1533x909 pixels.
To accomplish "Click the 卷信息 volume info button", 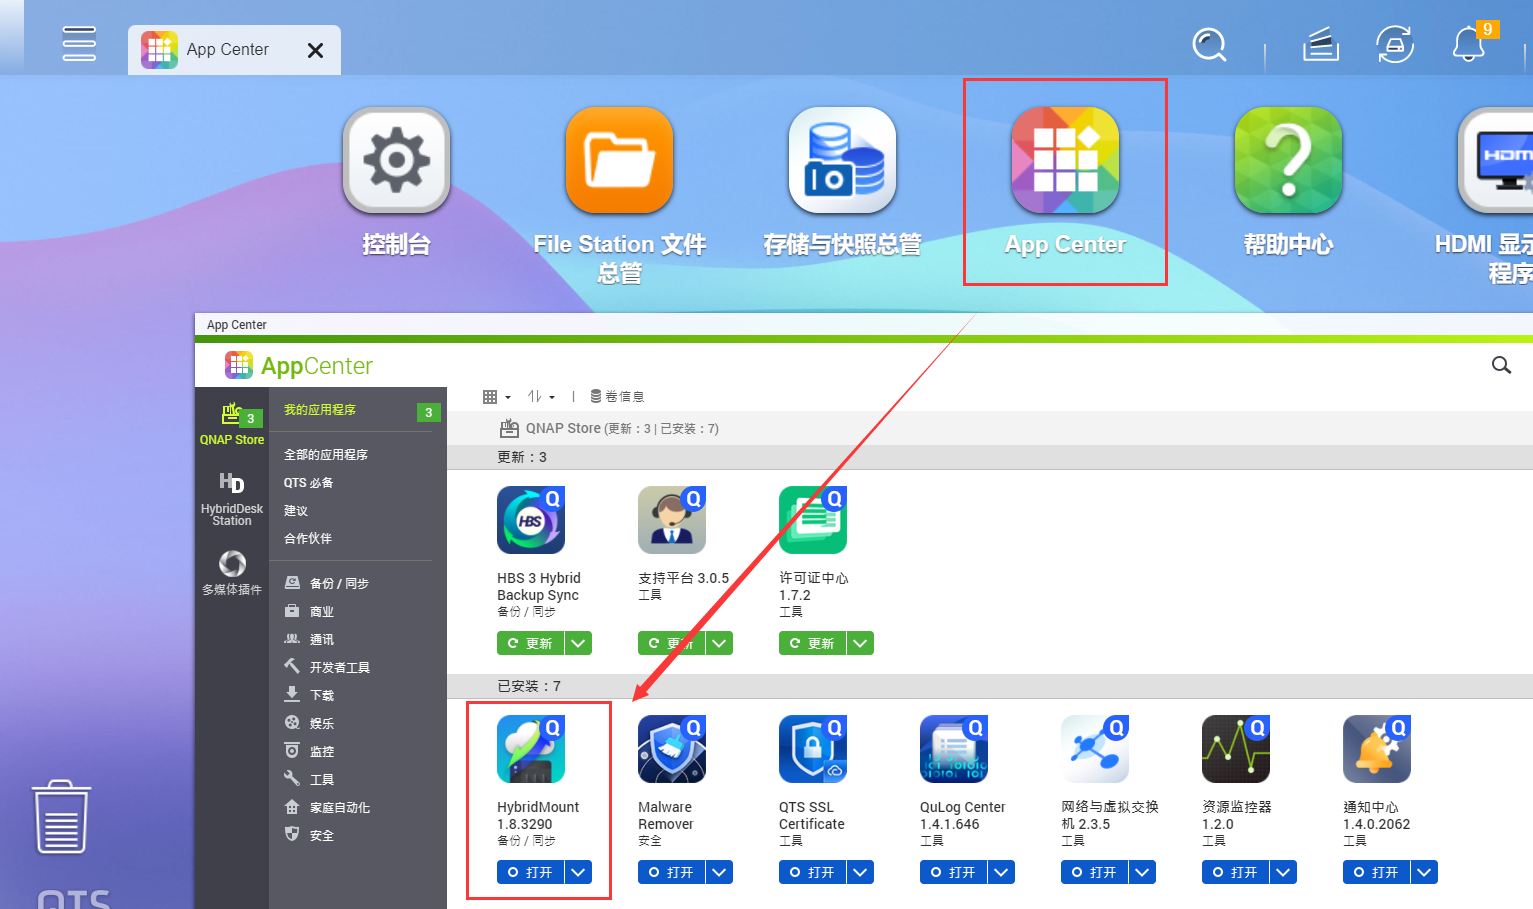I will (617, 397).
